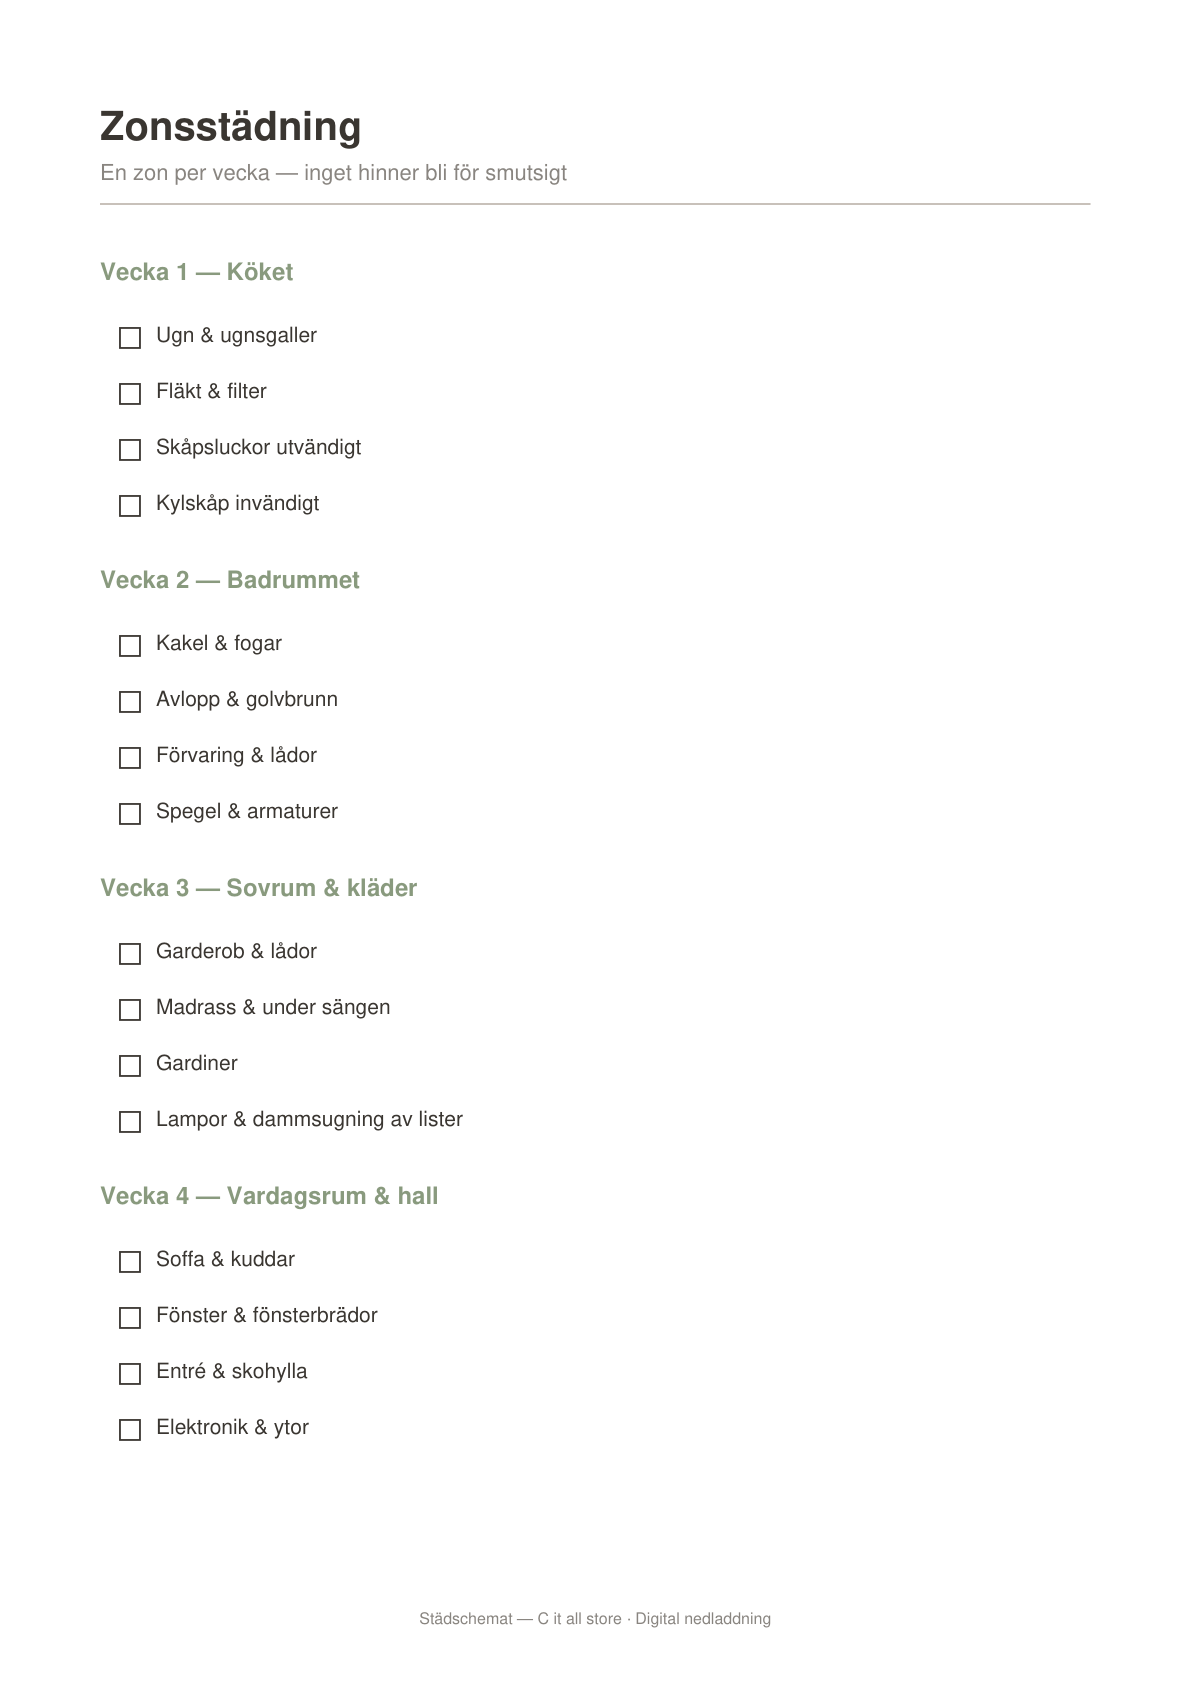The image size is (1191, 1684).
Task: Tick the Soffa & kuddar checkbox
Action: 130,1262
